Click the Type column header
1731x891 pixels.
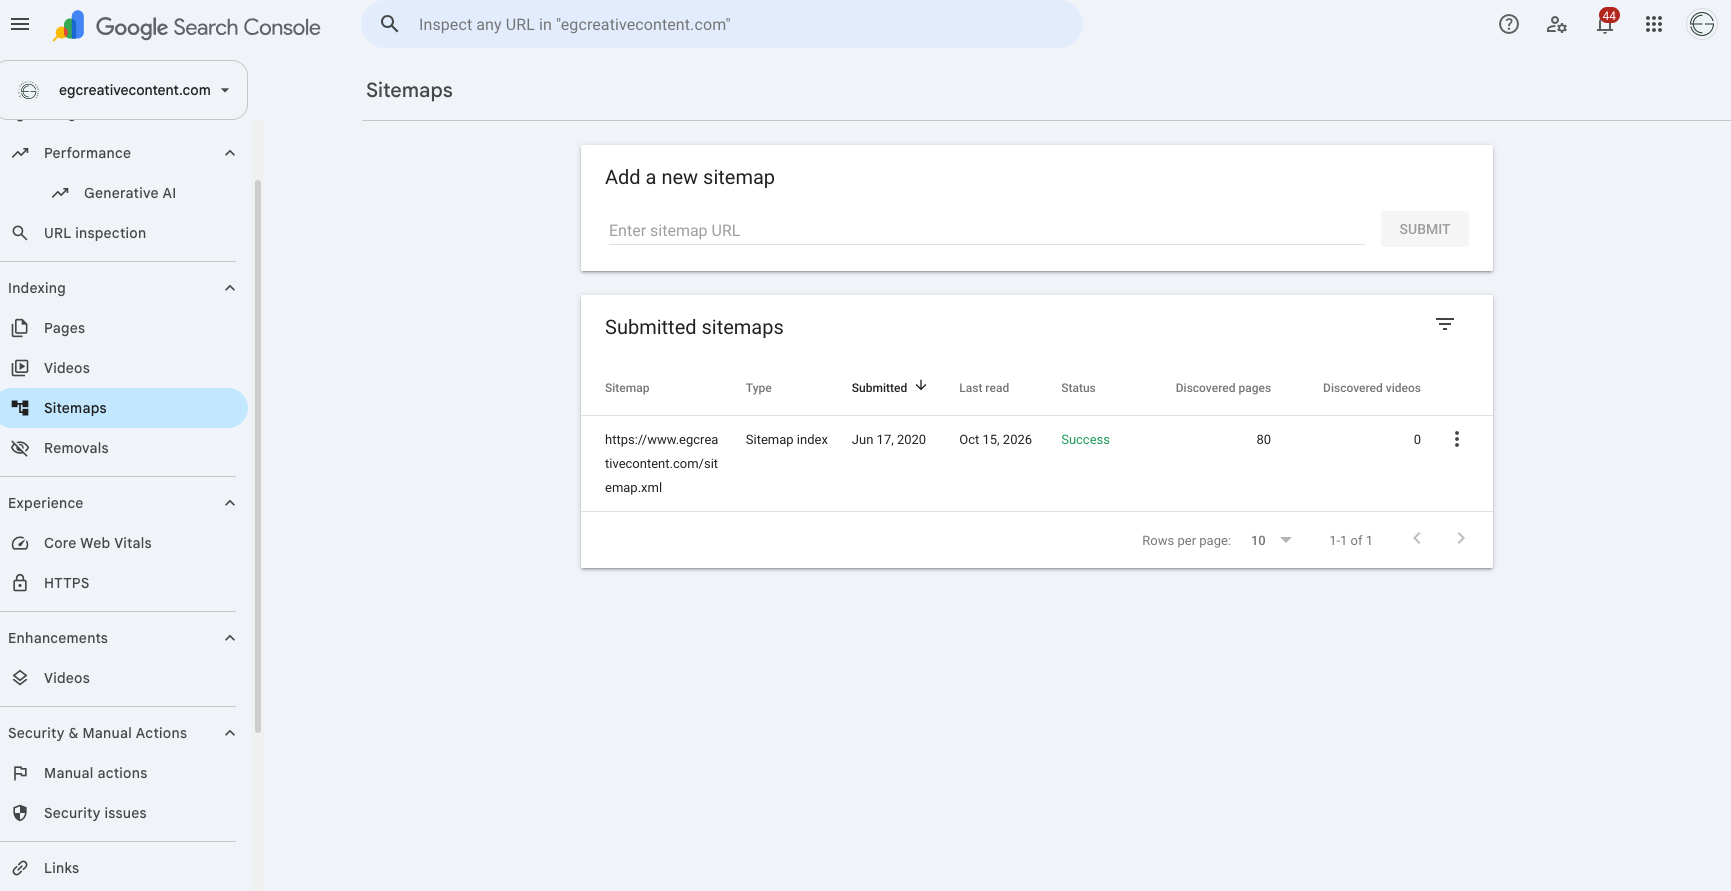pyautogui.click(x=758, y=388)
